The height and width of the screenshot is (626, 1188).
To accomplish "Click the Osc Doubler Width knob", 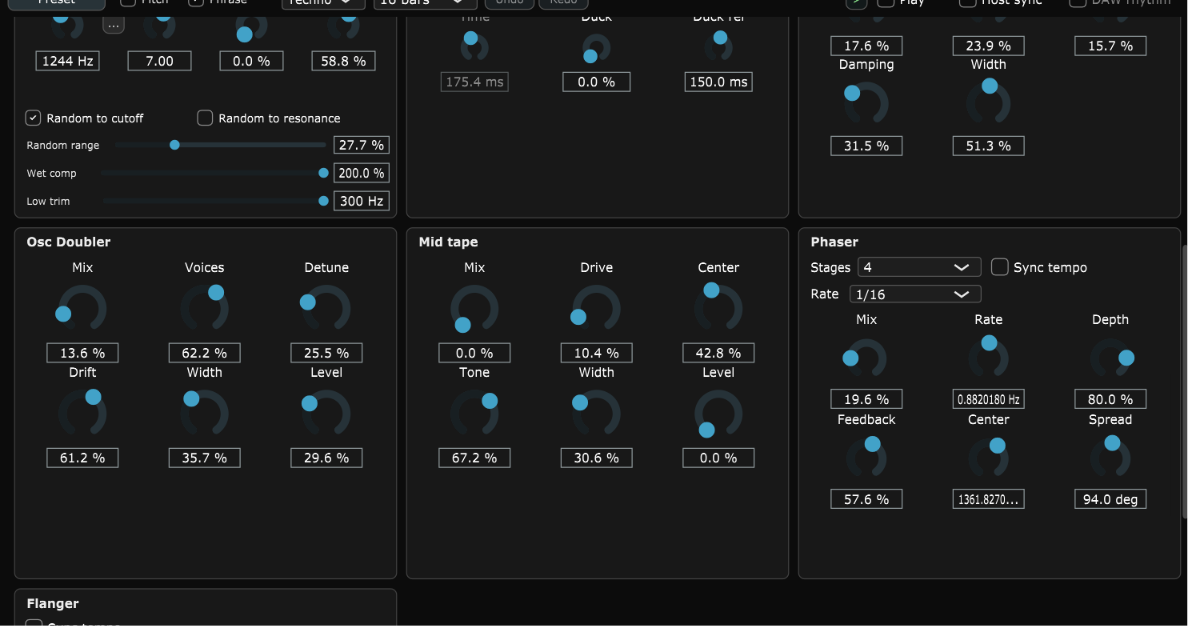I will (x=205, y=412).
